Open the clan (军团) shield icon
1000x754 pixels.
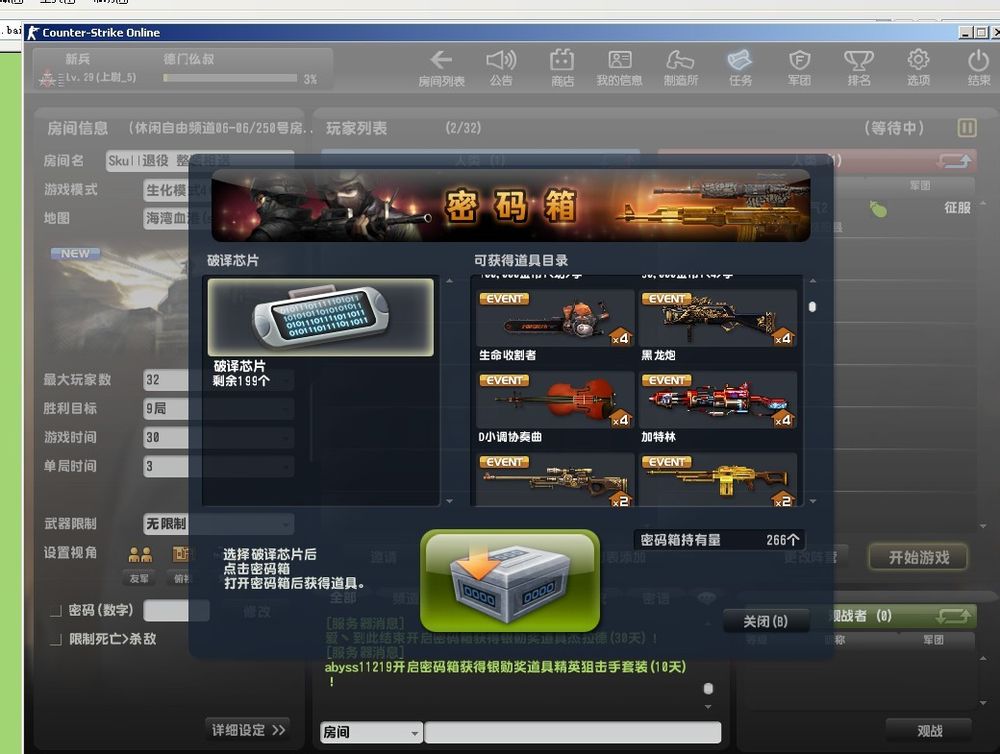[x=799, y=68]
